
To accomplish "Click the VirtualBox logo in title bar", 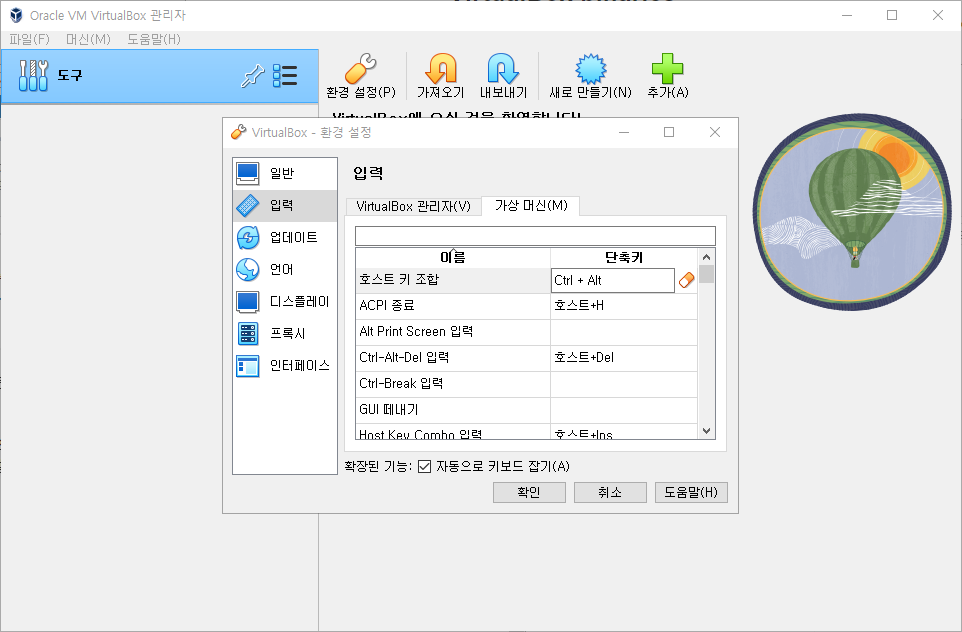I will [16, 15].
